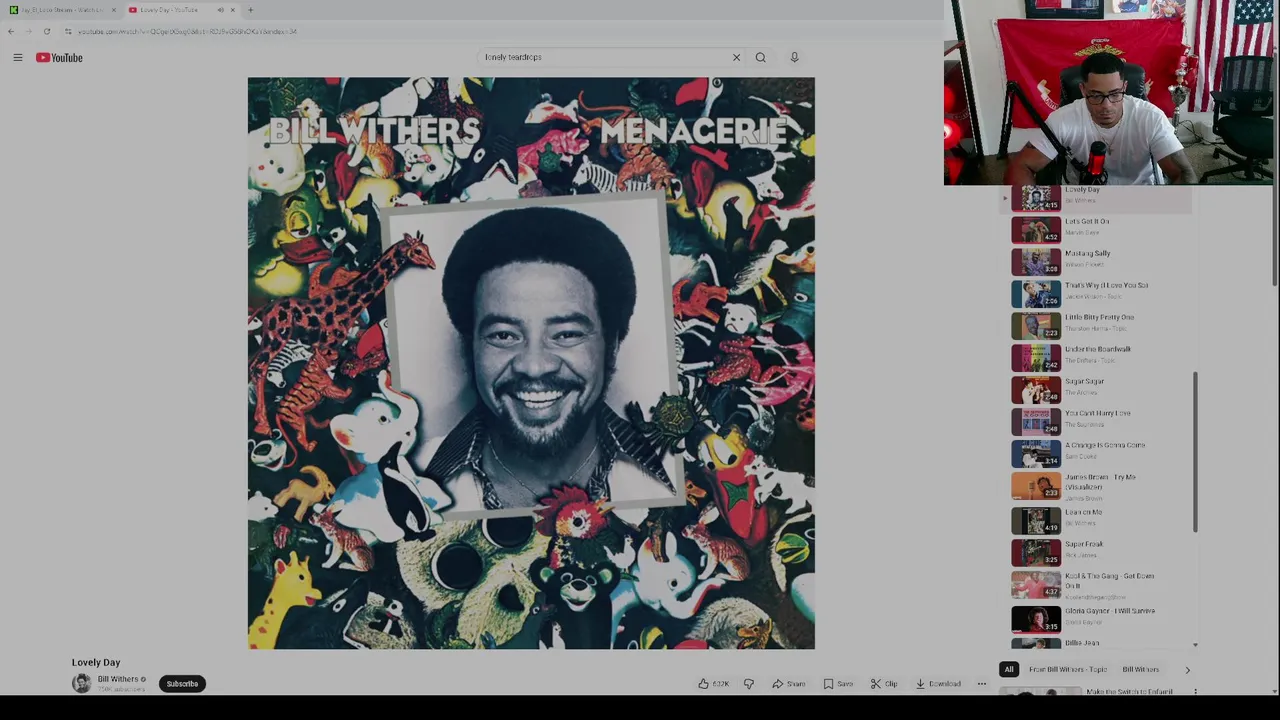Subscribe to the Bill Withers channel
Screen dimensions: 1280x720
point(182,684)
